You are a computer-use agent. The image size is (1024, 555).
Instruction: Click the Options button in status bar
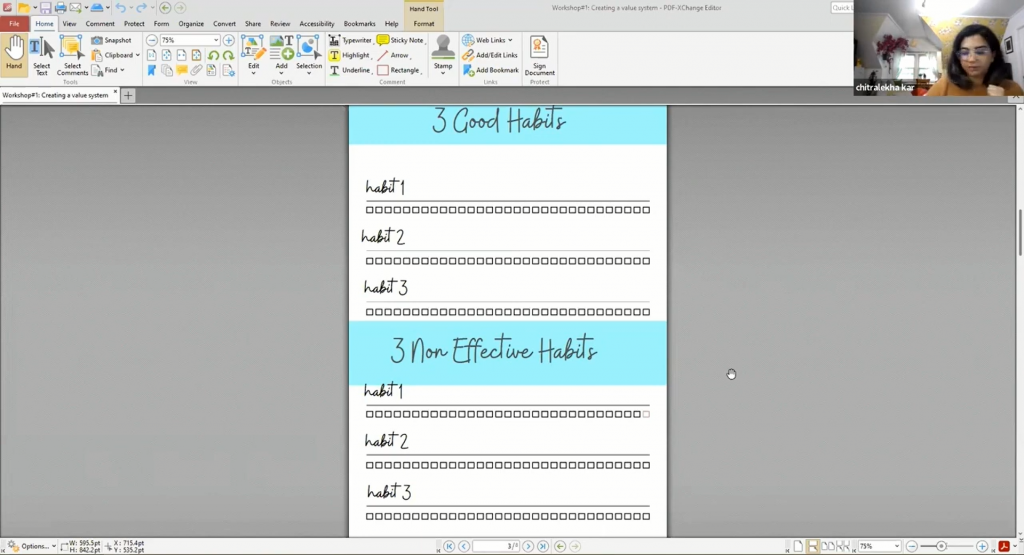point(30,546)
